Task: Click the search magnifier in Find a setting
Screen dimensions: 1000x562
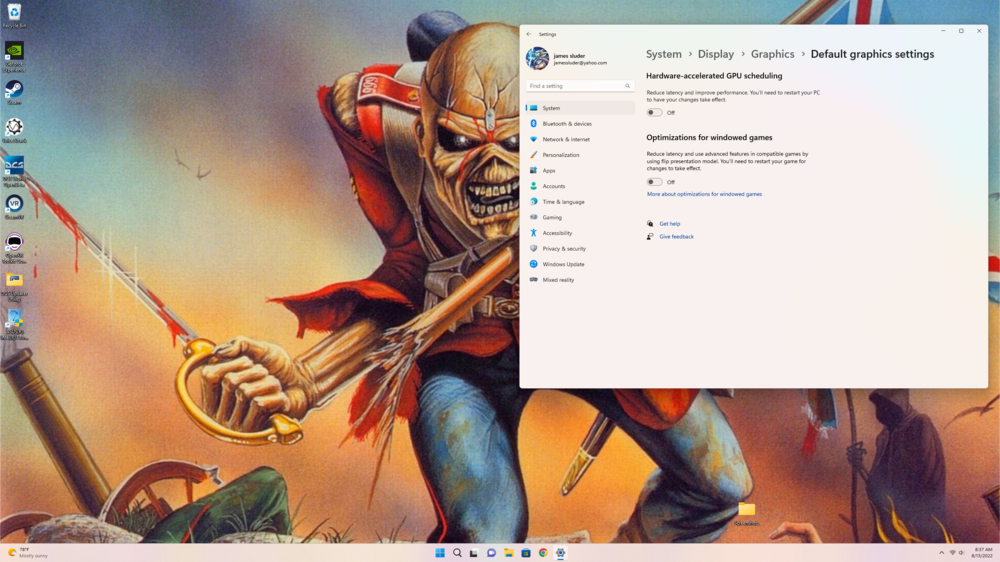Action: click(628, 85)
